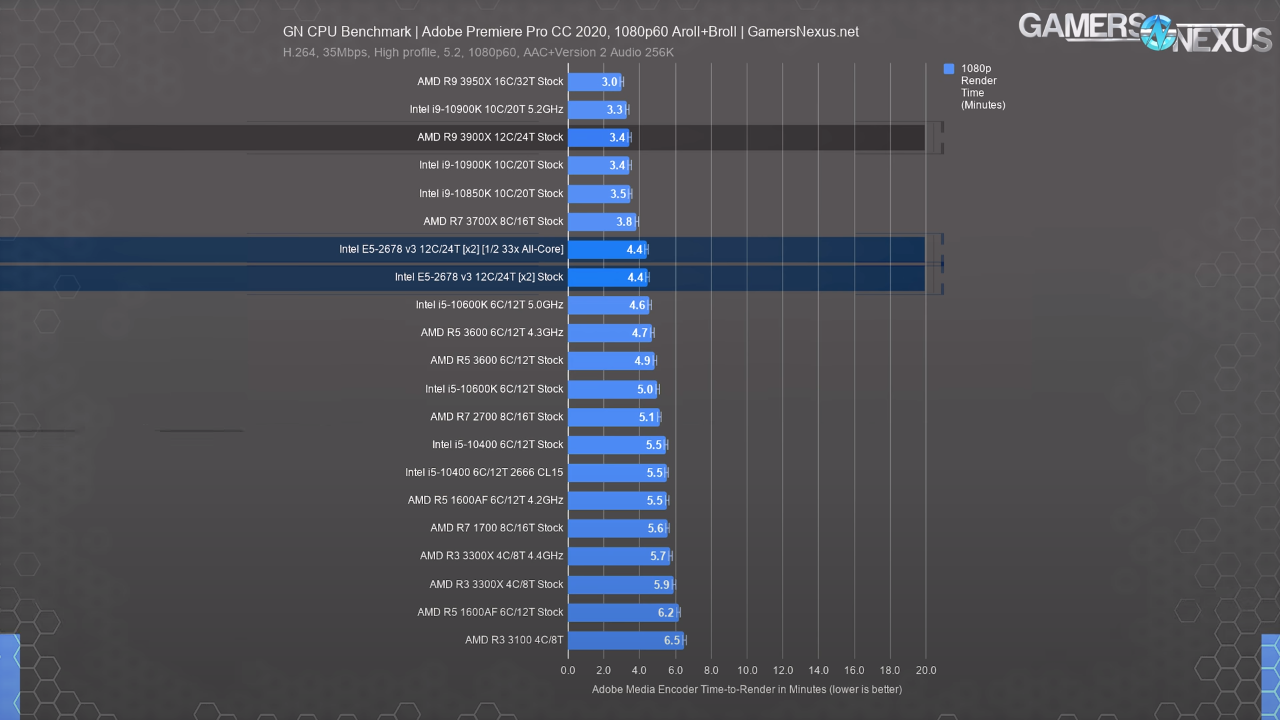Click the x-axis tick label 16.0
Screen dimensions: 1280x720
click(x=855, y=670)
